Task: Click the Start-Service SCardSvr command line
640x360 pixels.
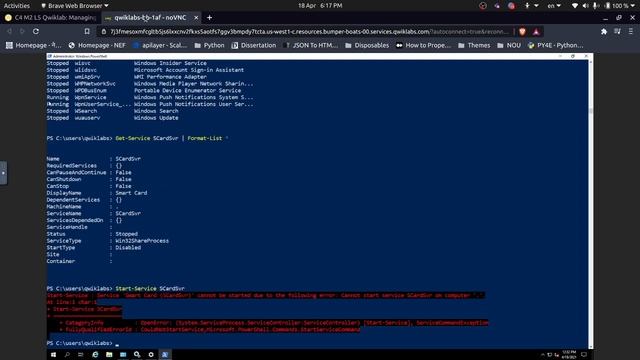Action: (116, 289)
